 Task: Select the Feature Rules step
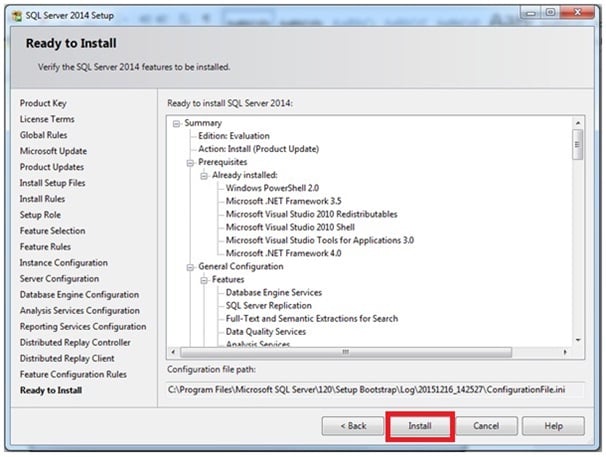[x=45, y=247]
